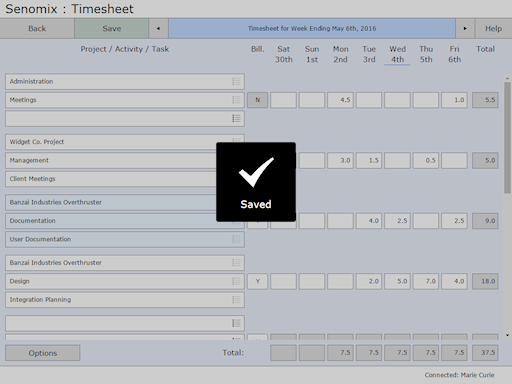
Task: Open list picker icon for Meetings row
Action: 236,100
